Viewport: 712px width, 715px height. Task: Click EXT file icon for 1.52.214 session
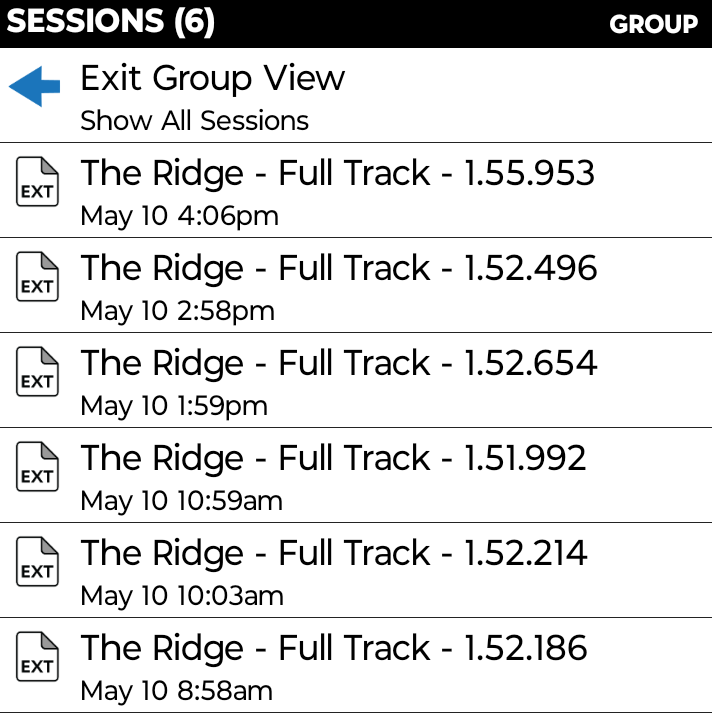[x=37, y=561]
